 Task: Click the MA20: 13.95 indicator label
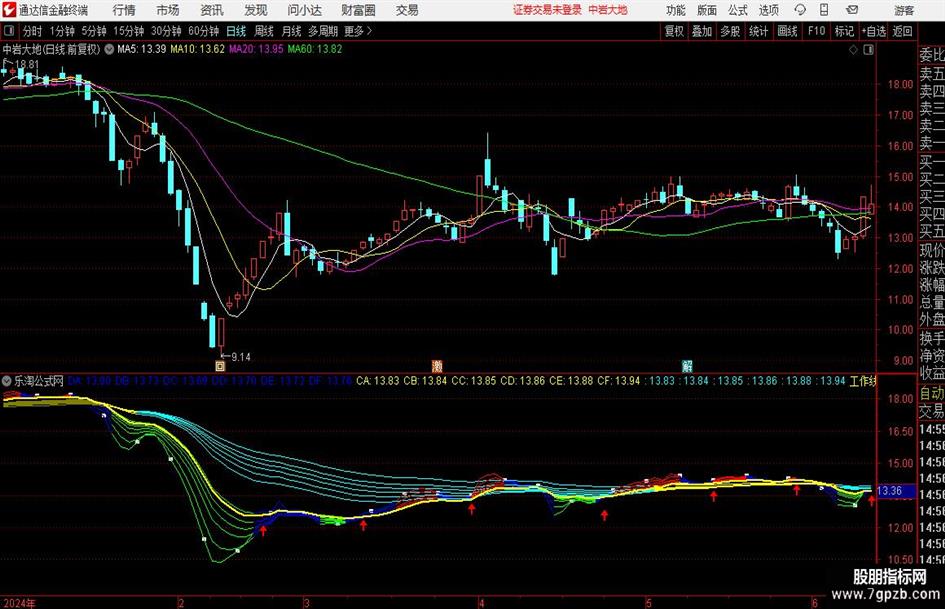(x=256, y=49)
